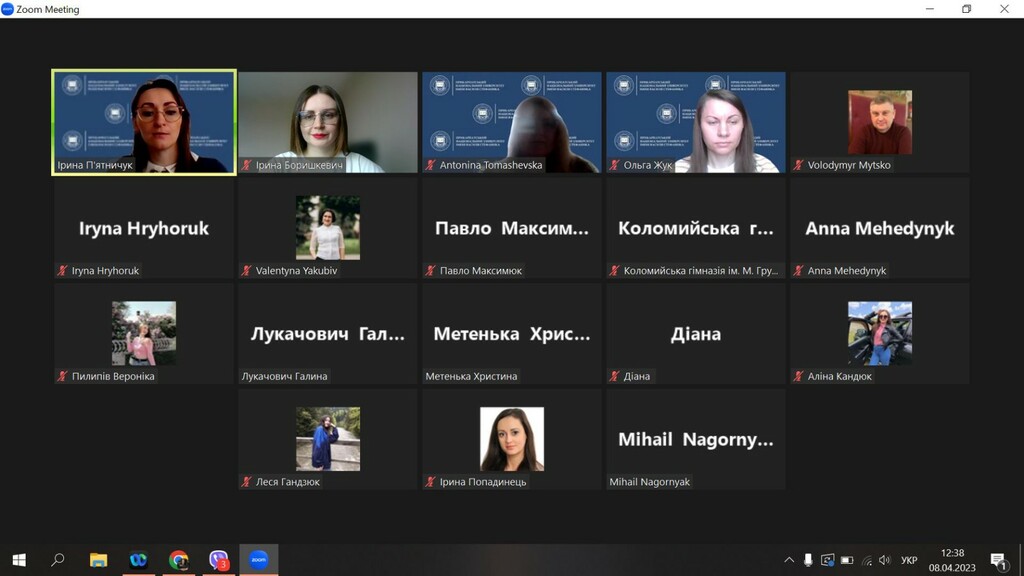Open the Windows Start menu
Screen dimensions: 1024x576
coord(19,560)
